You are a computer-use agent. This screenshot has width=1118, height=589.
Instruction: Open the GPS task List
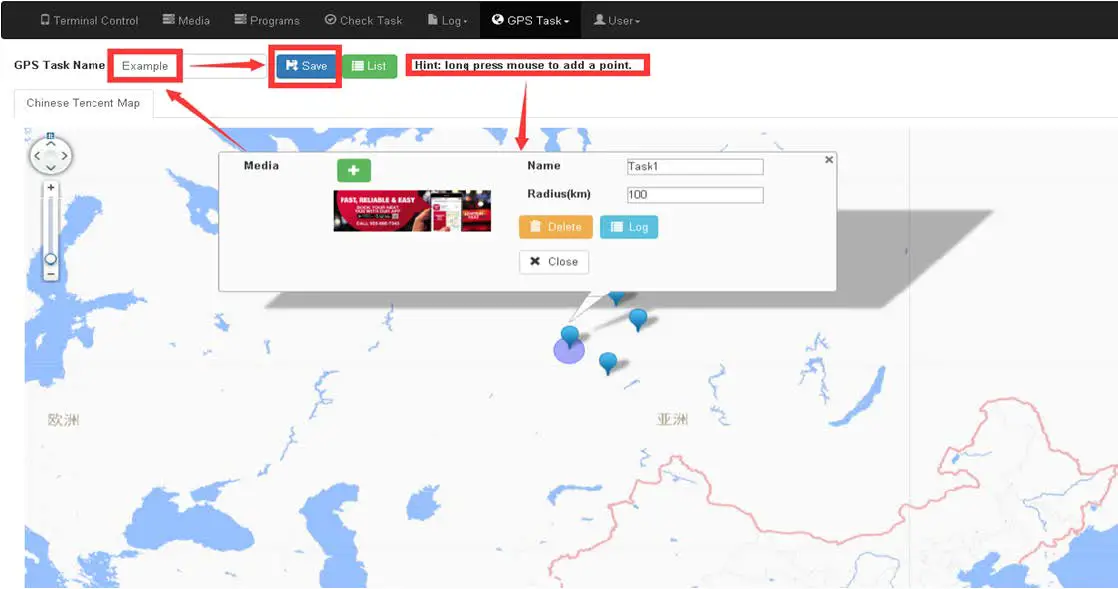(369, 66)
